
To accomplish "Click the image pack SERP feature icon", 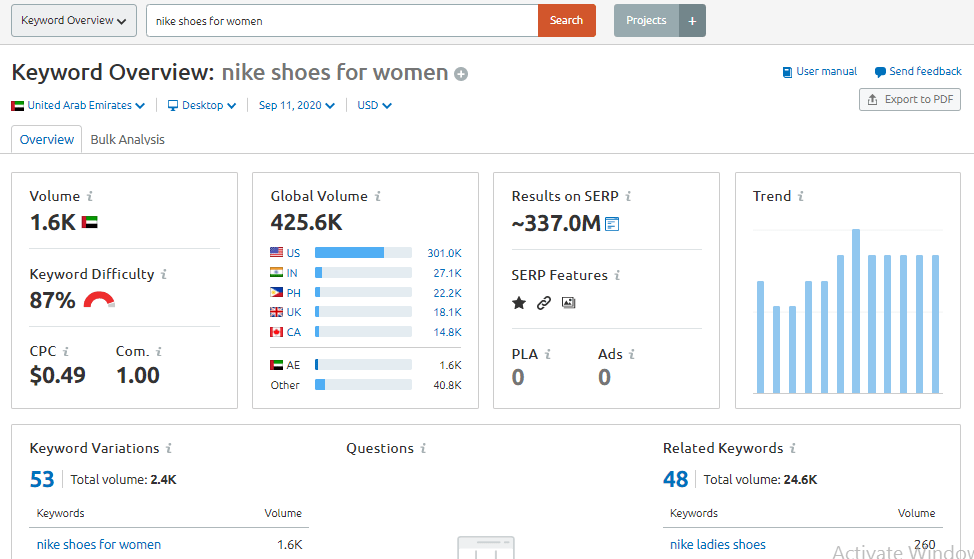I will coord(569,303).
